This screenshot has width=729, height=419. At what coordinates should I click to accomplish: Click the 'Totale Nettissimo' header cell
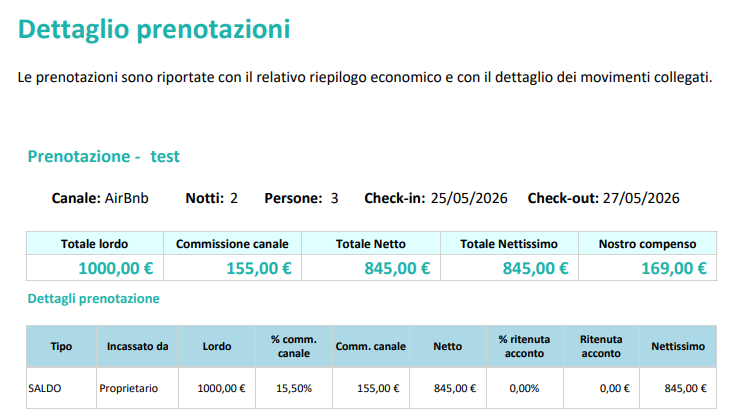coord(509,244)
